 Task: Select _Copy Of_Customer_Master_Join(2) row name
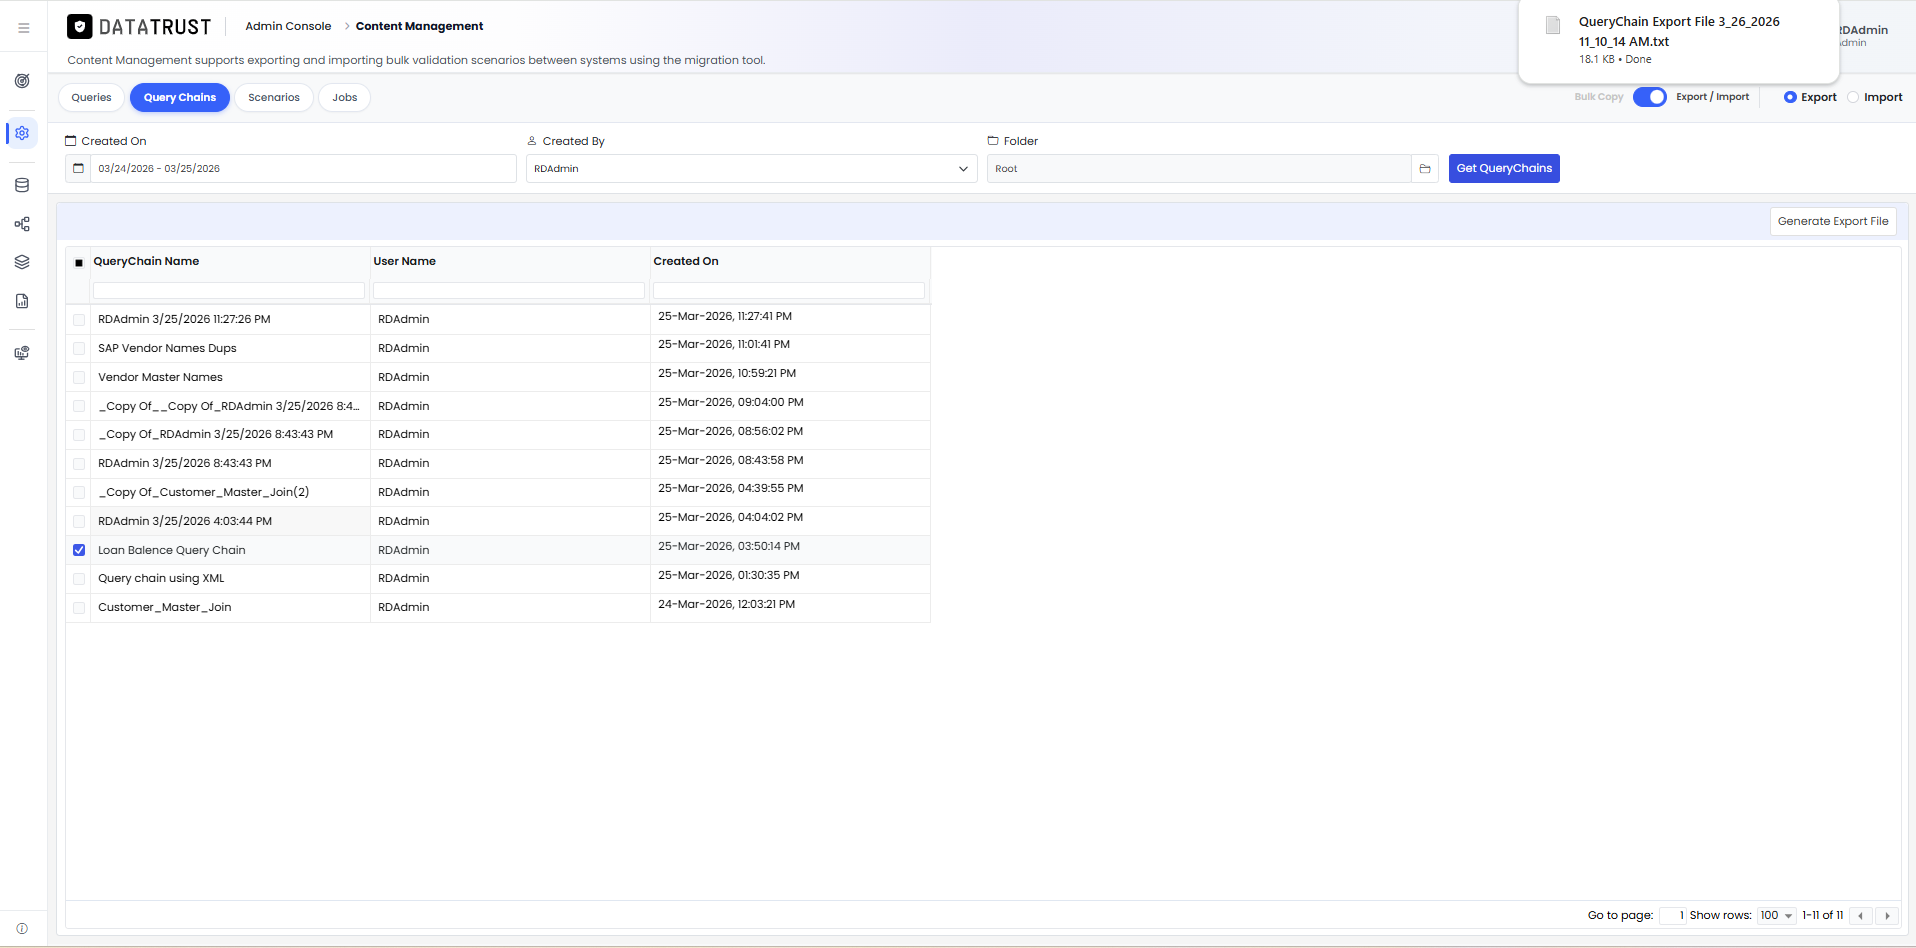click(204, 492)
